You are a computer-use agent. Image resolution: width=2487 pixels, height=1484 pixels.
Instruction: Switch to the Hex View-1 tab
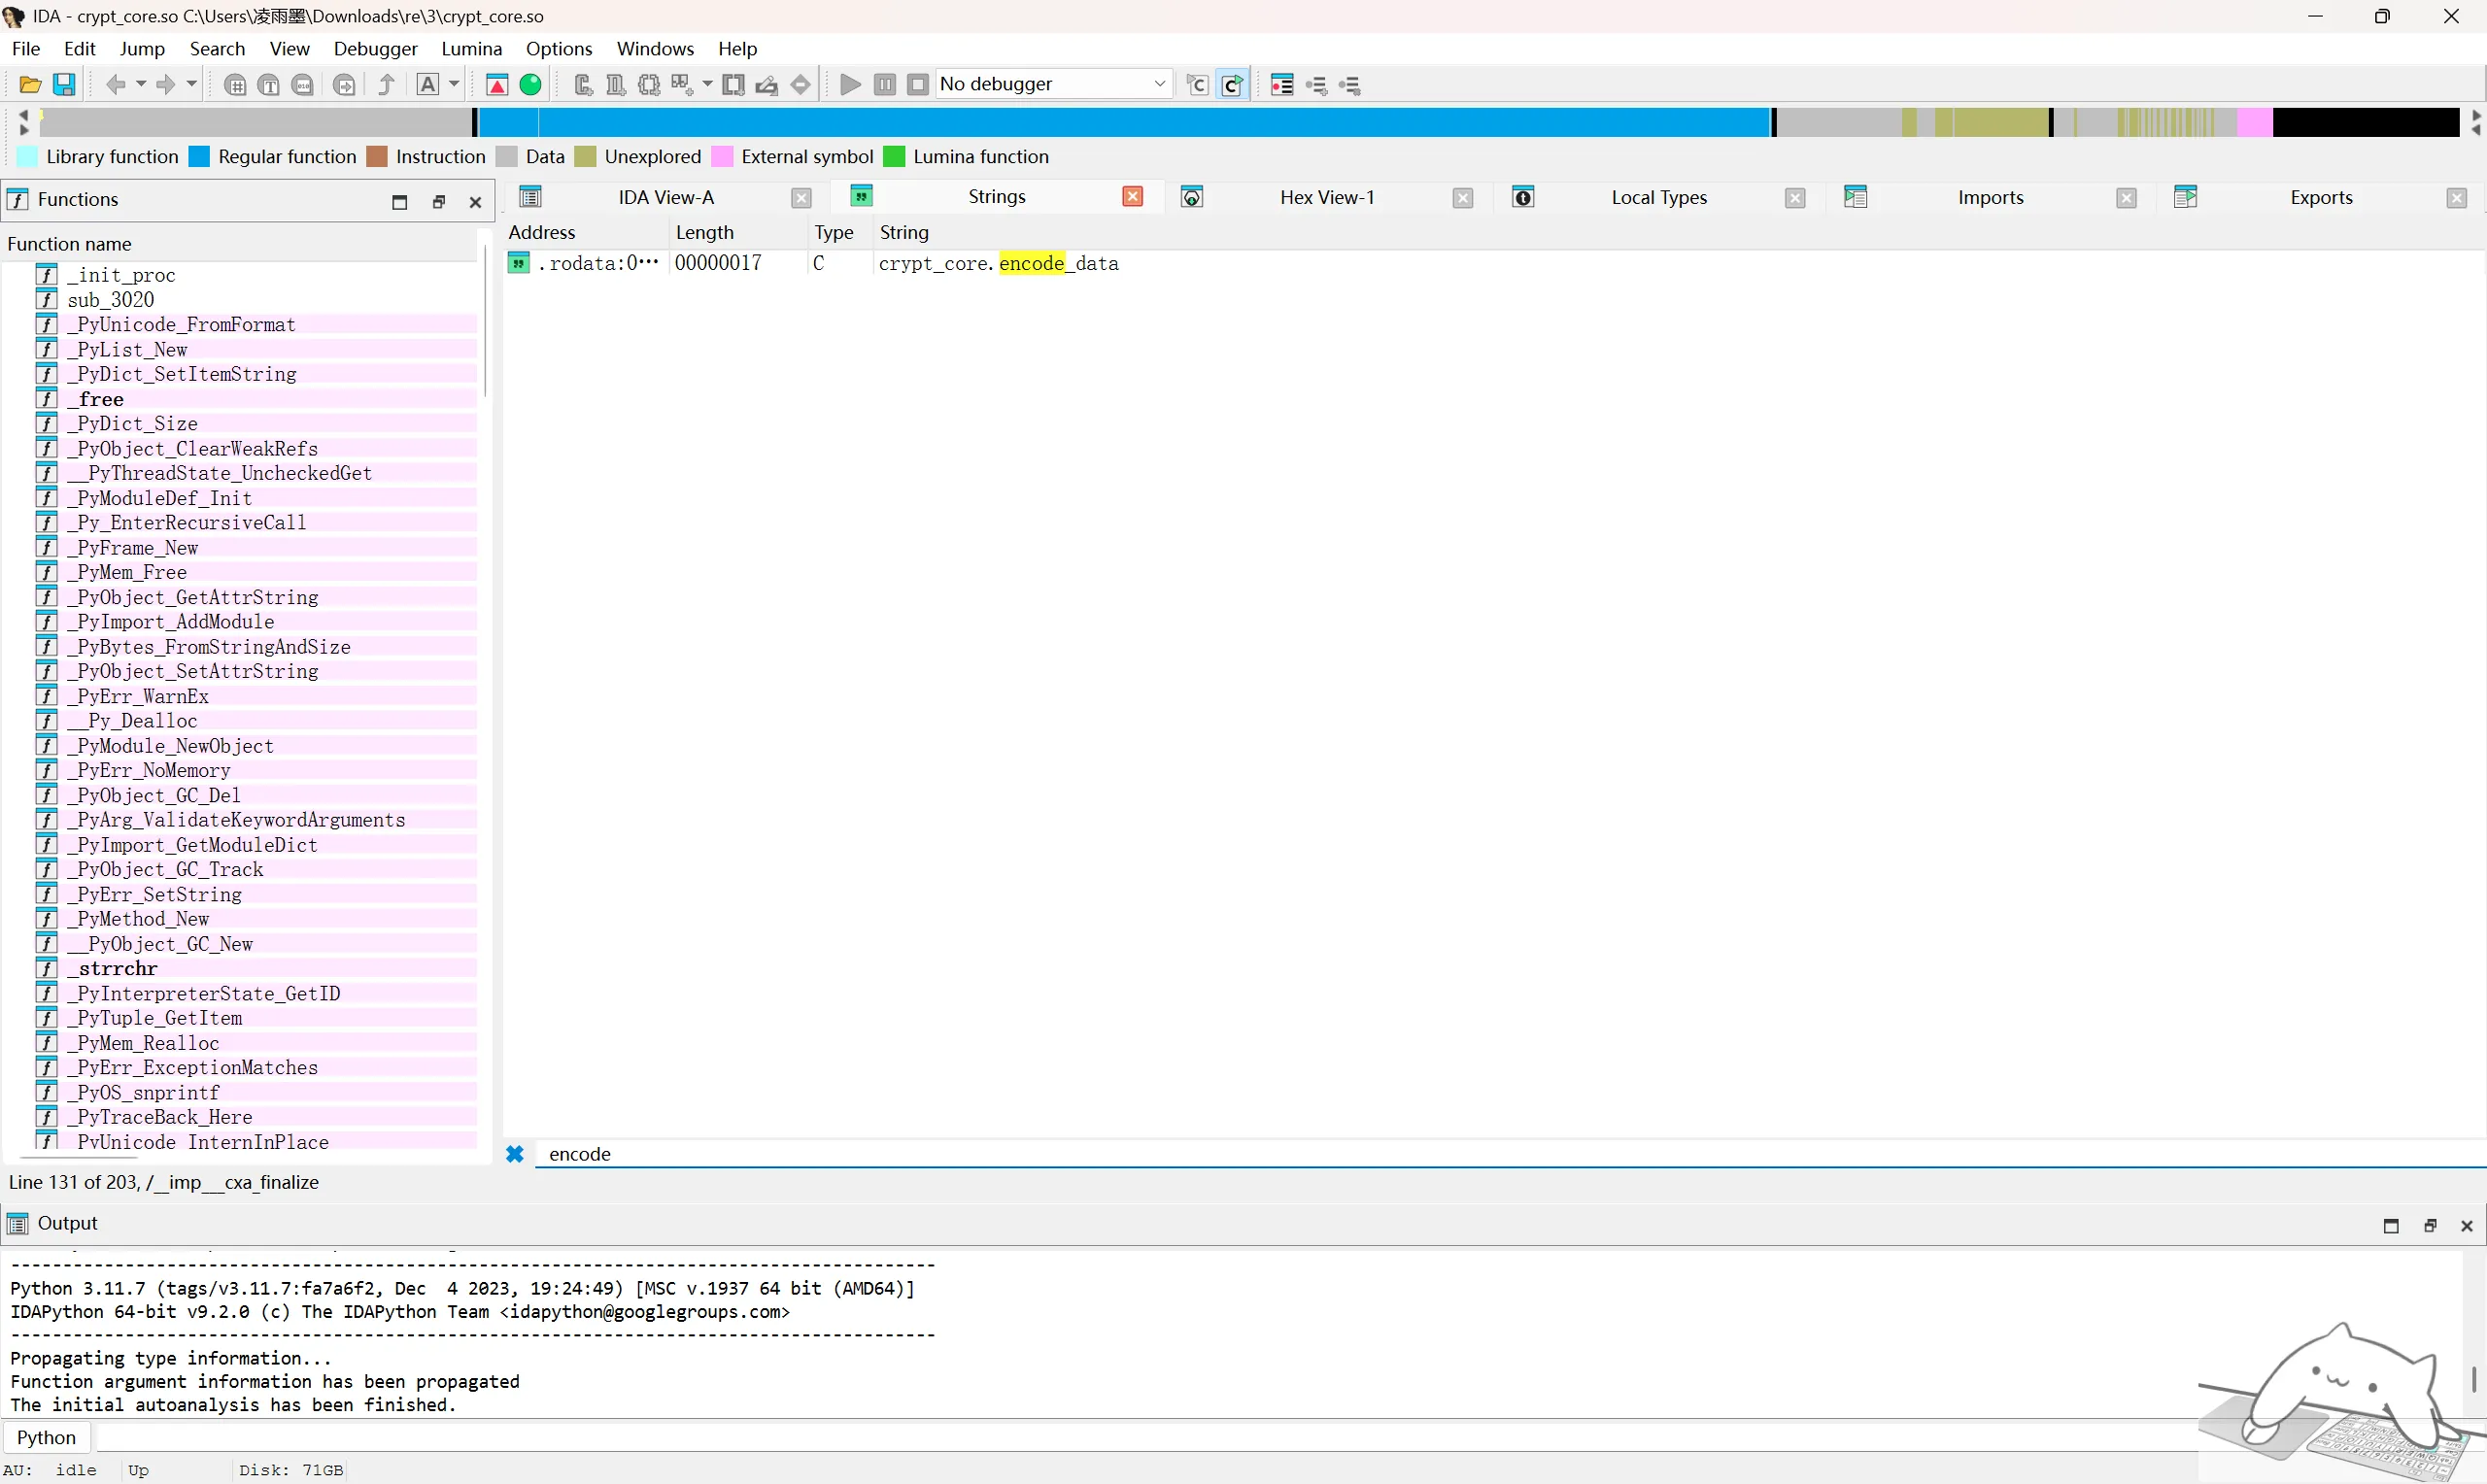pyautogui.click(x=1327, y=197)
